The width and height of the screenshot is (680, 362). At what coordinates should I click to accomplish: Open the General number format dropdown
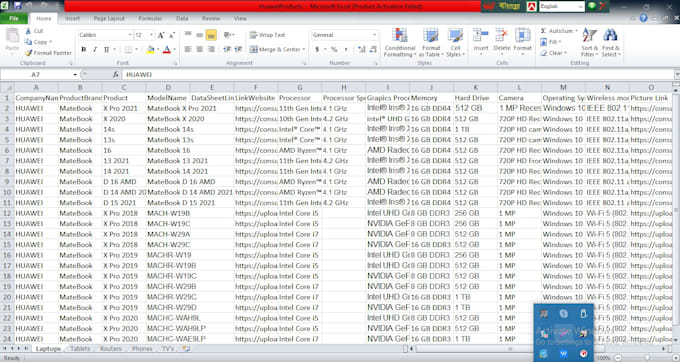(x=375, y=35)
